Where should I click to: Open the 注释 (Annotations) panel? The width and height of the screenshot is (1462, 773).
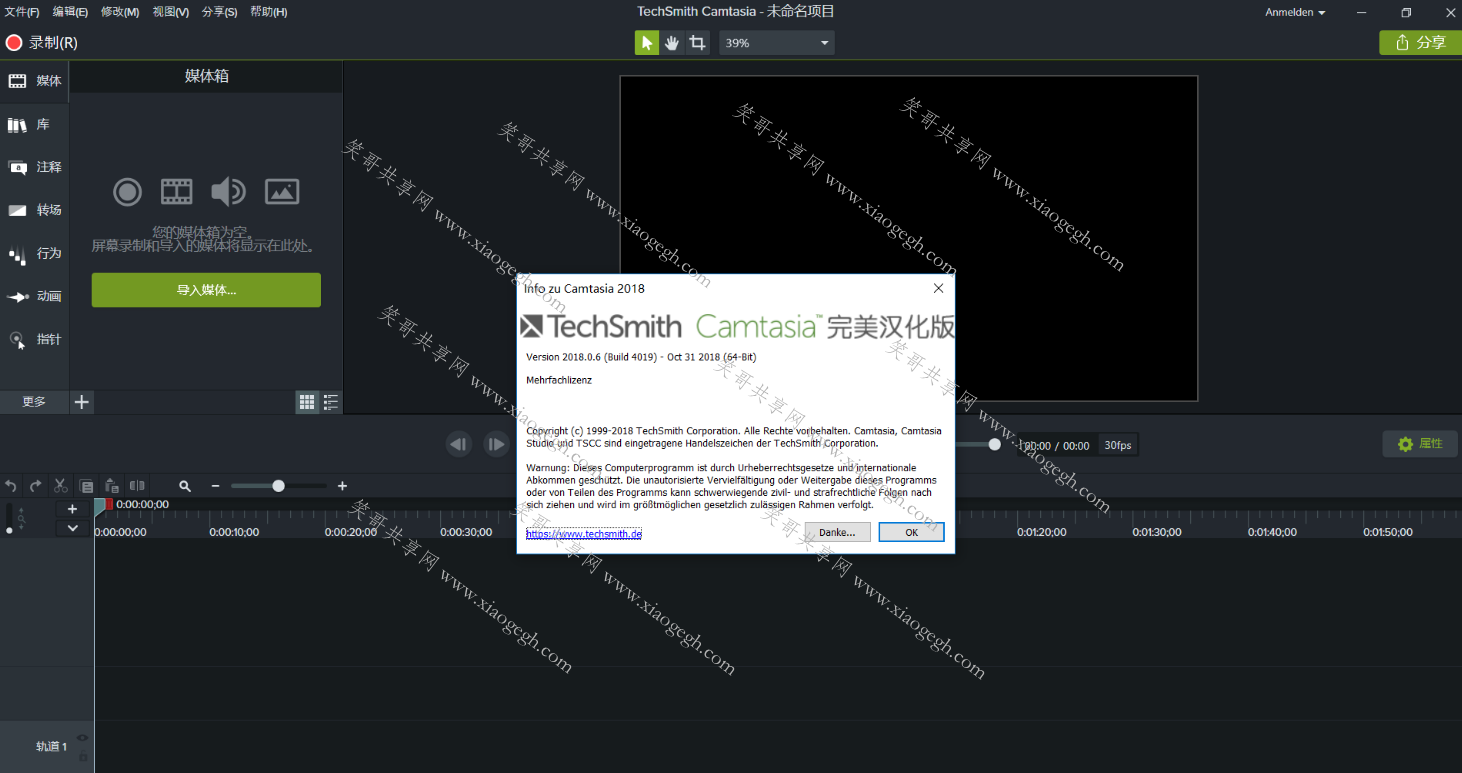click(x=35, y=167)
